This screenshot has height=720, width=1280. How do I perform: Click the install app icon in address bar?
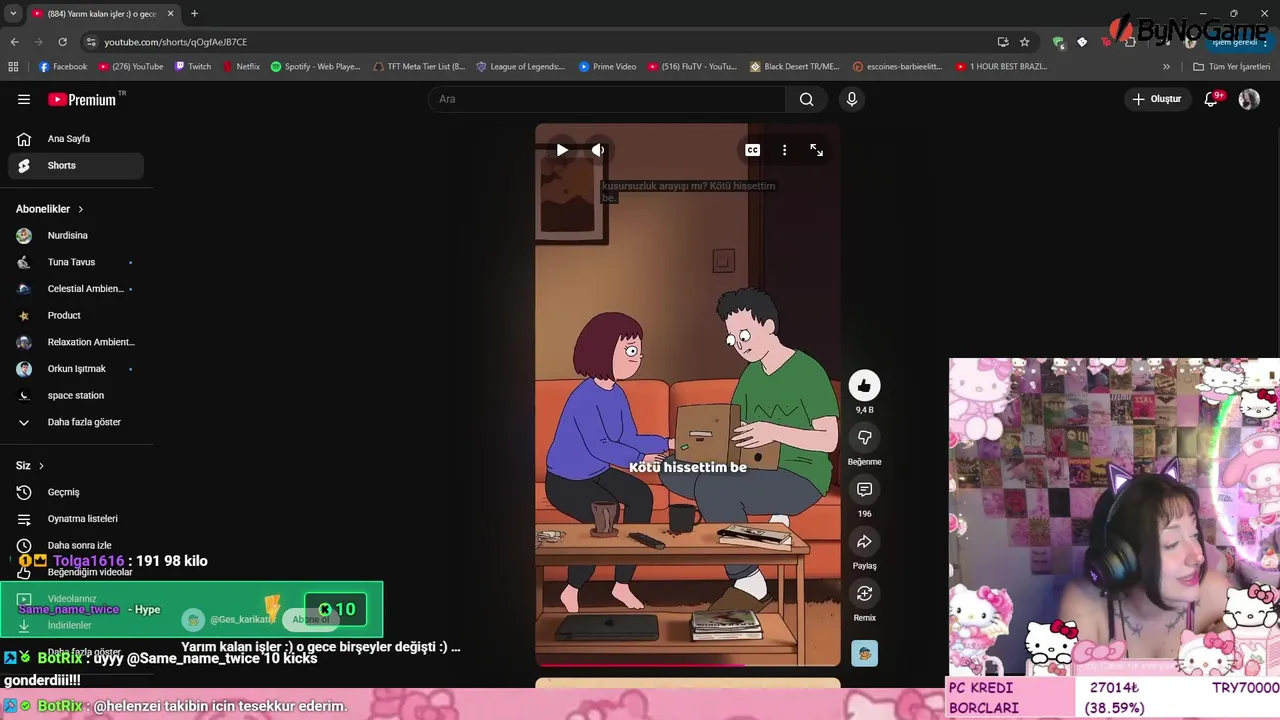pyautogui.click(x=1003, y=42)
